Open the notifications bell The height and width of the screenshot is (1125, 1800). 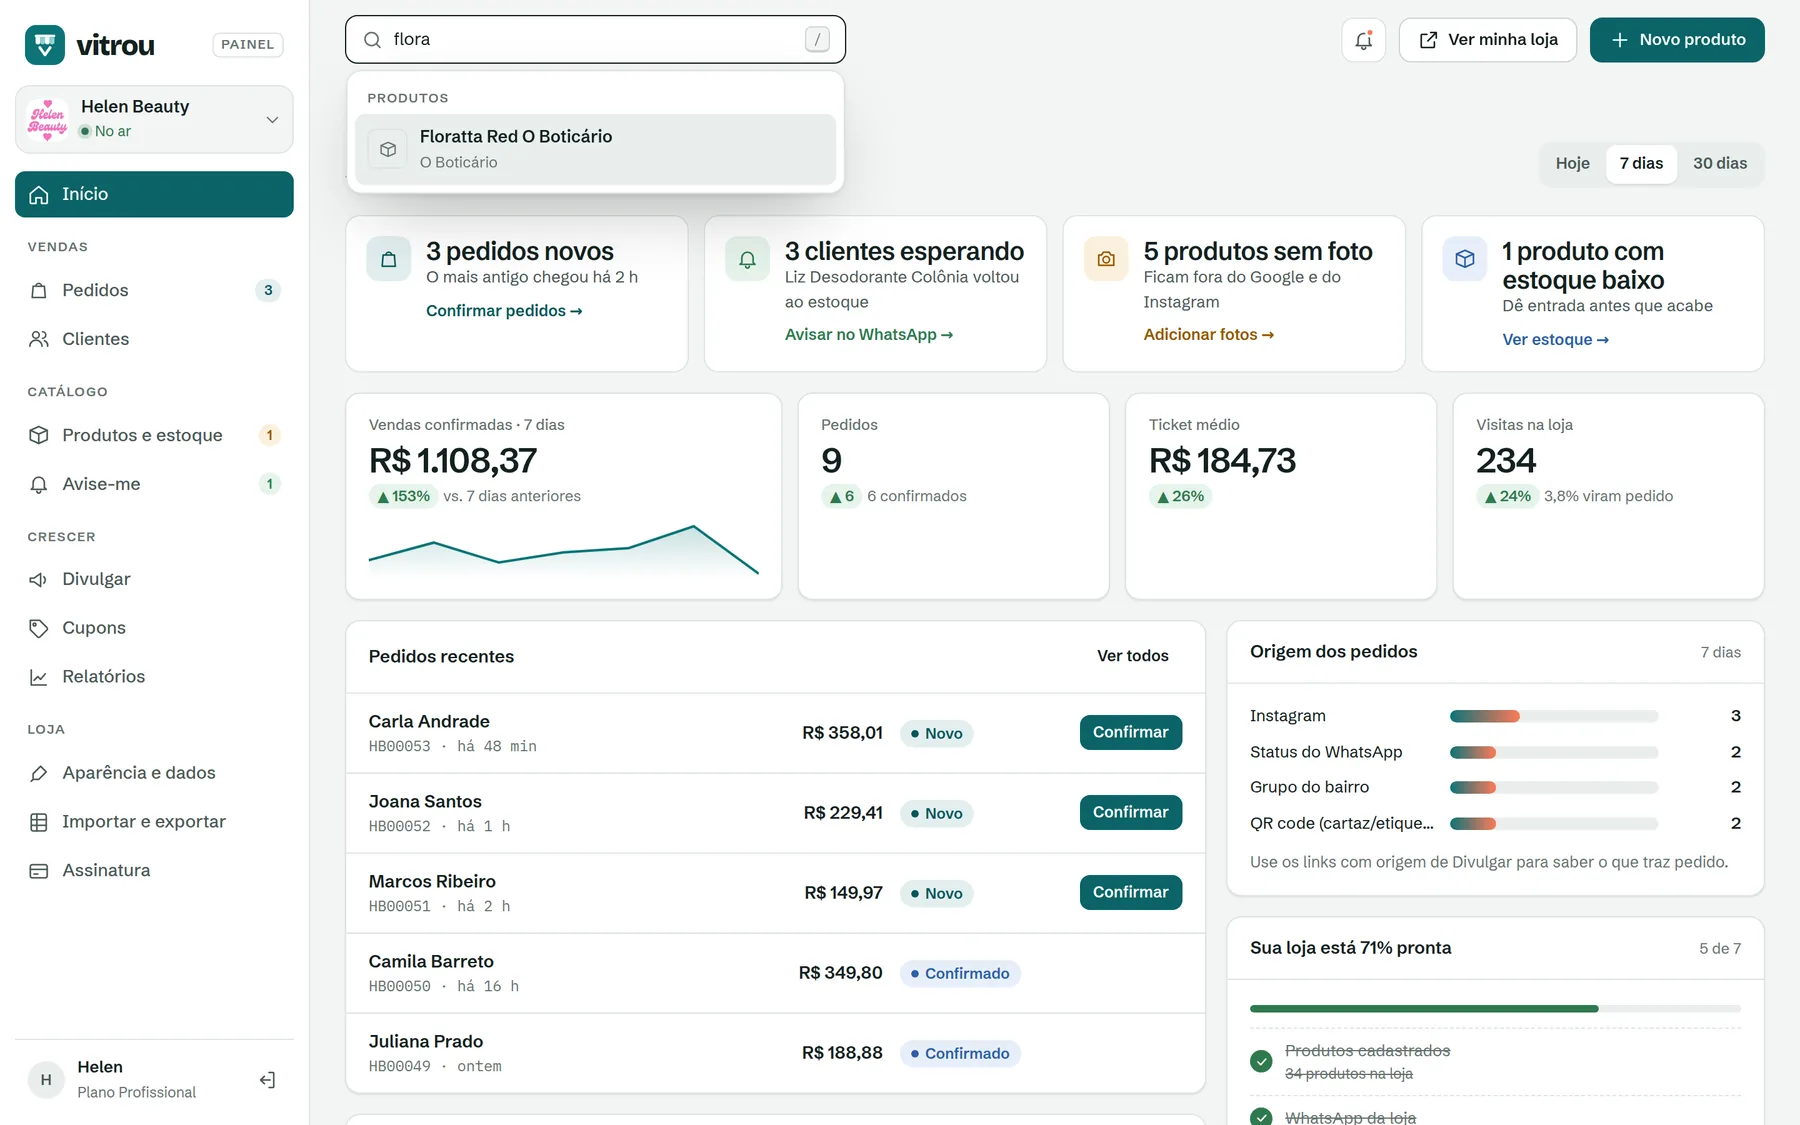tap(1363, 40)
